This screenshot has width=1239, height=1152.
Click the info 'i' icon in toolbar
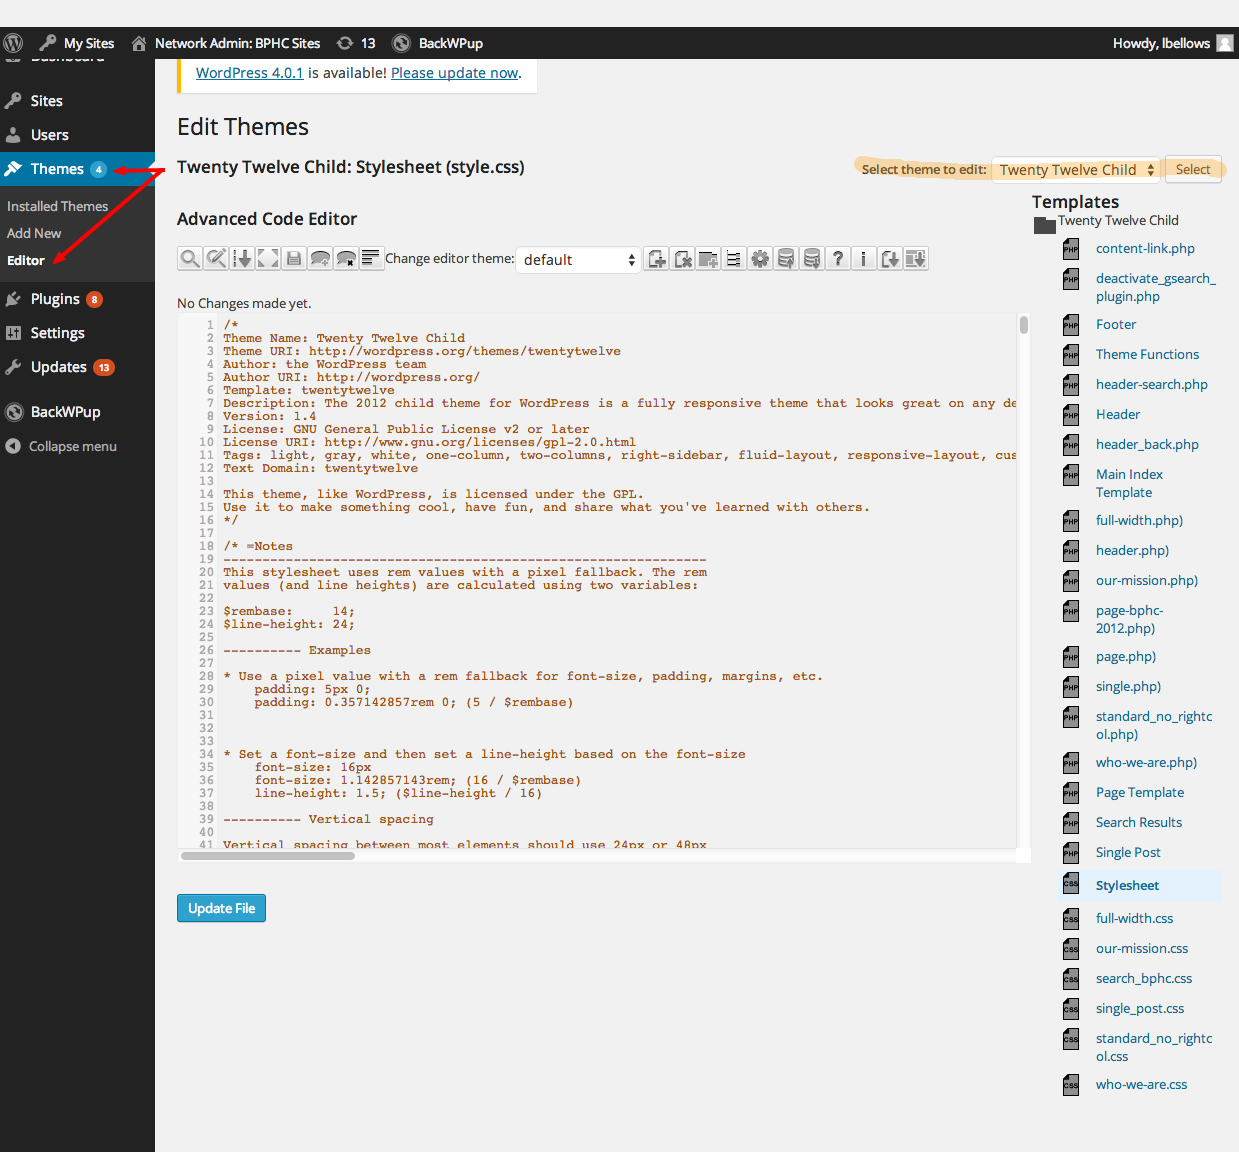(x=864, y=259)
